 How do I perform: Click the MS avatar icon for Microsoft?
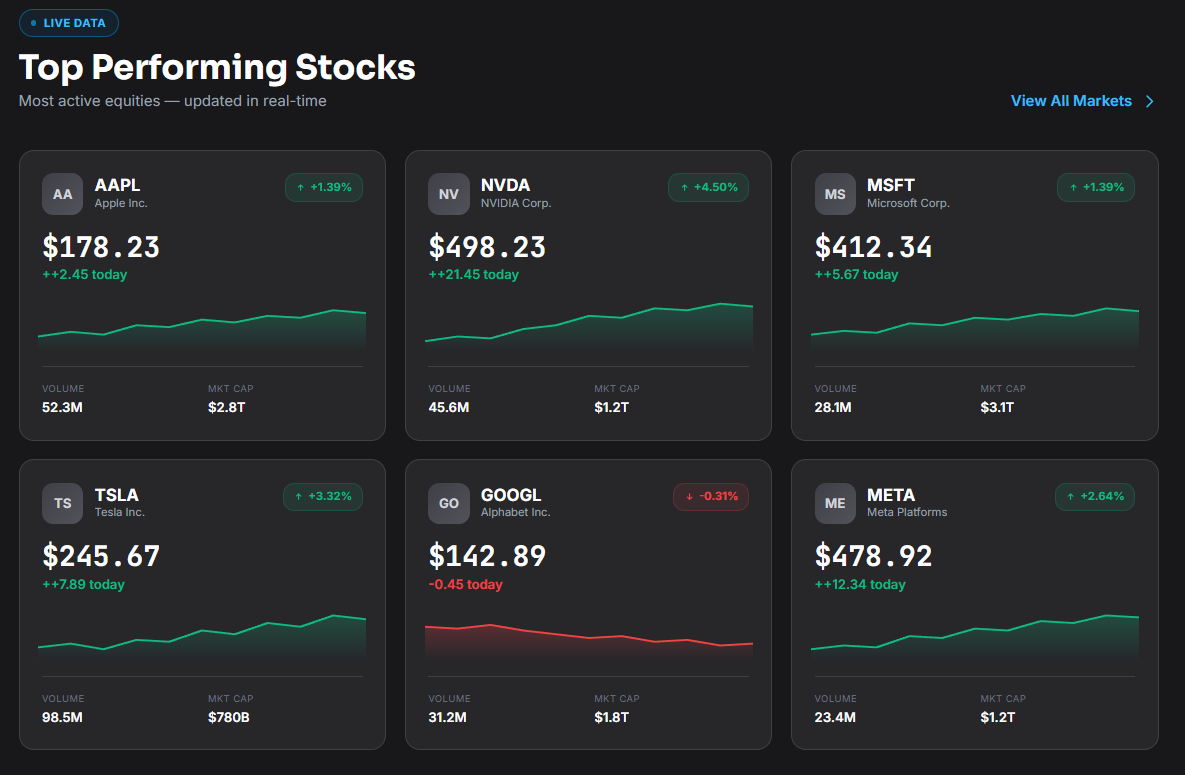click(x=835, y=194)
